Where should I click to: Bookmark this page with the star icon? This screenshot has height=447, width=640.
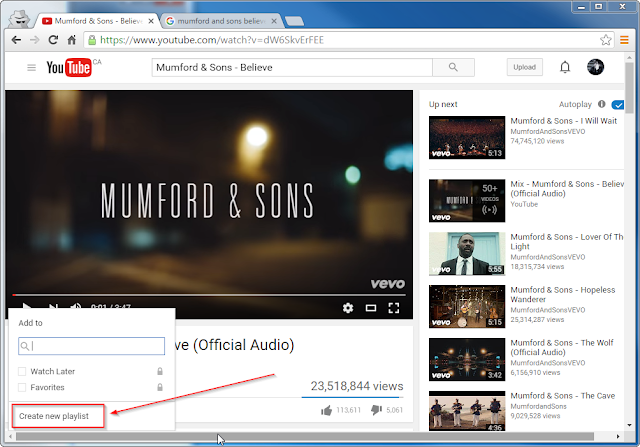point(605,40)
